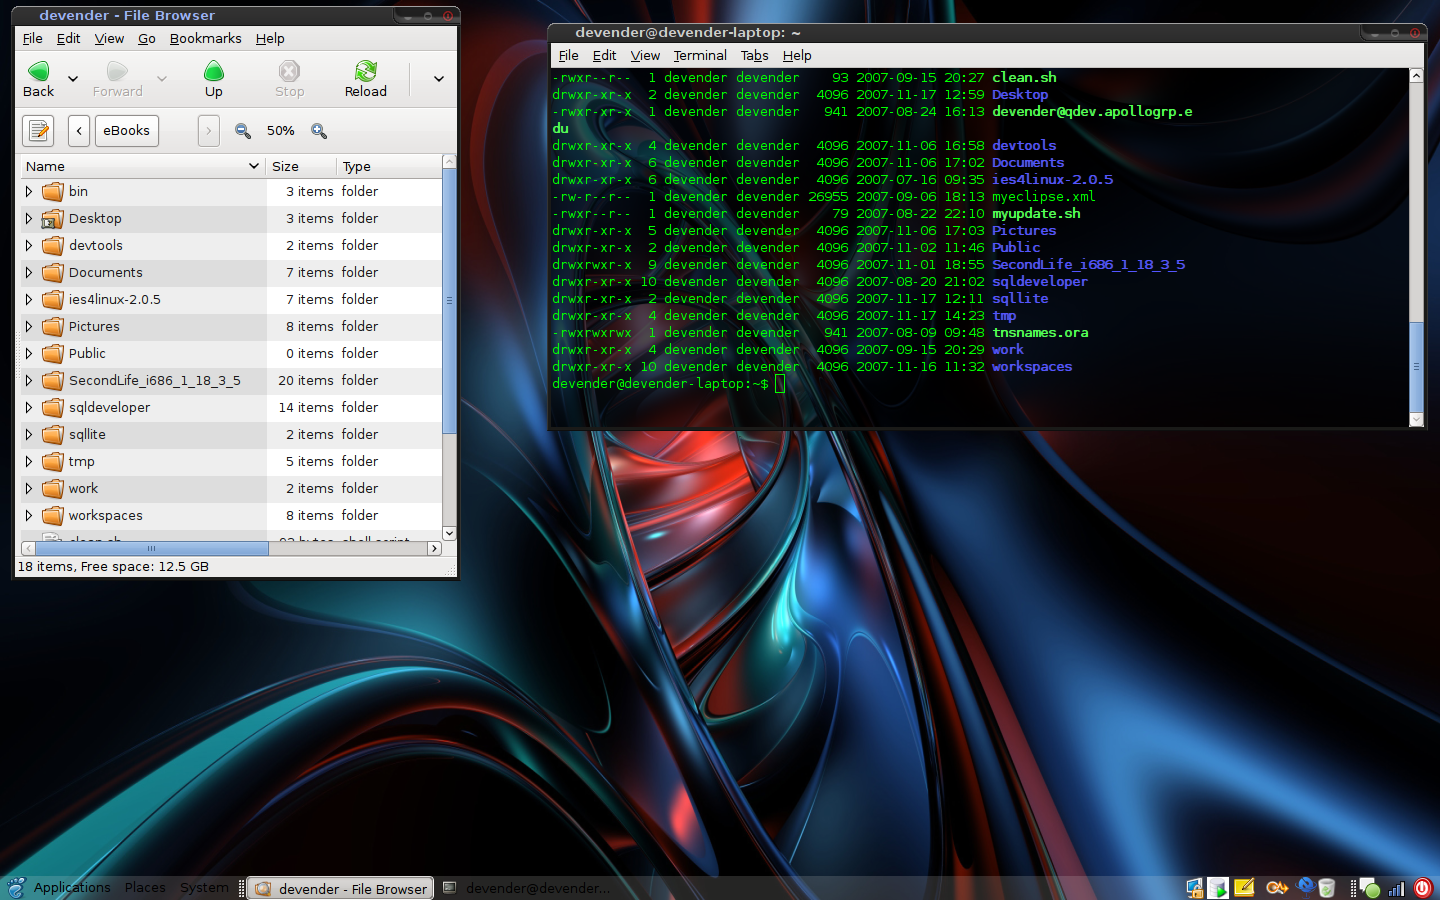1440x900 pixels.
Task: Click the network signal bars icon
Action: pyautogui.click(x=1396, y=888)
